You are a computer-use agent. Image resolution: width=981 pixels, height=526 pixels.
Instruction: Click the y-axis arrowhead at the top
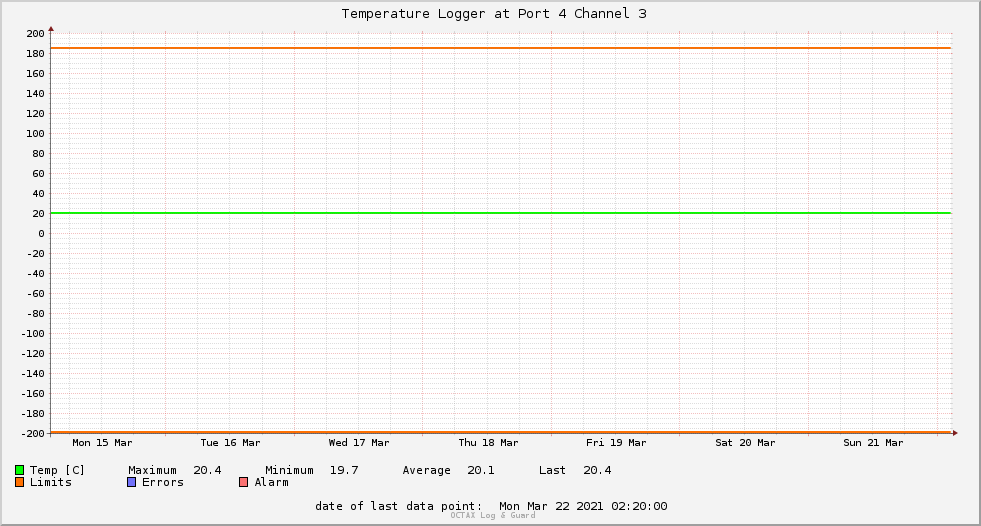pos(51,29)
